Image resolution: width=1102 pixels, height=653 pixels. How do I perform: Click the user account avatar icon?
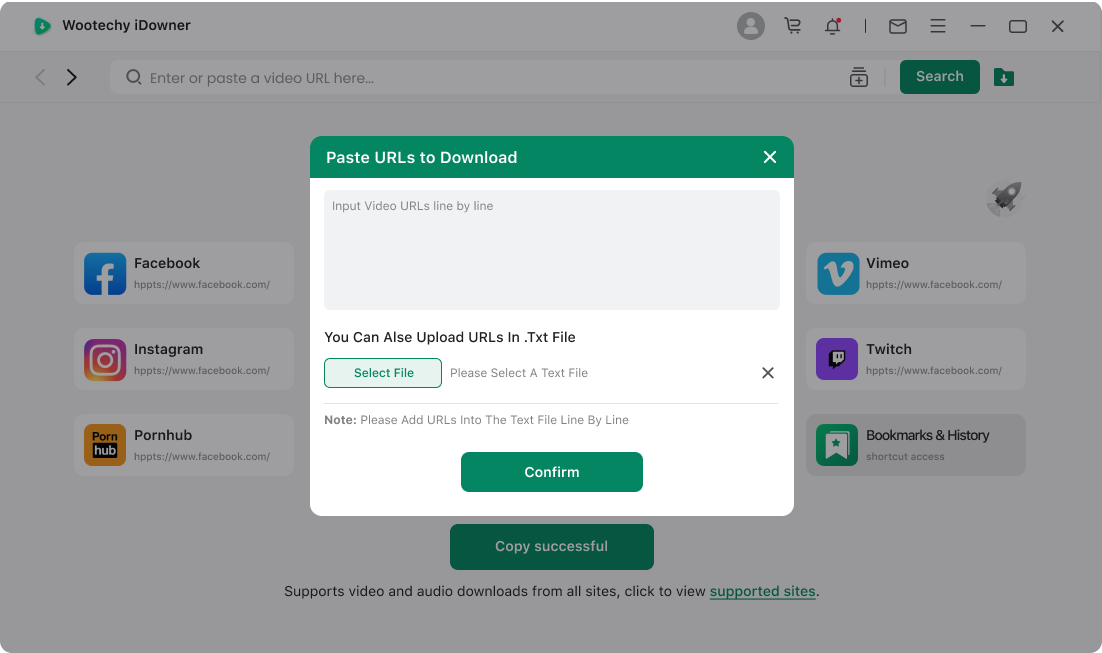point(750,26)
